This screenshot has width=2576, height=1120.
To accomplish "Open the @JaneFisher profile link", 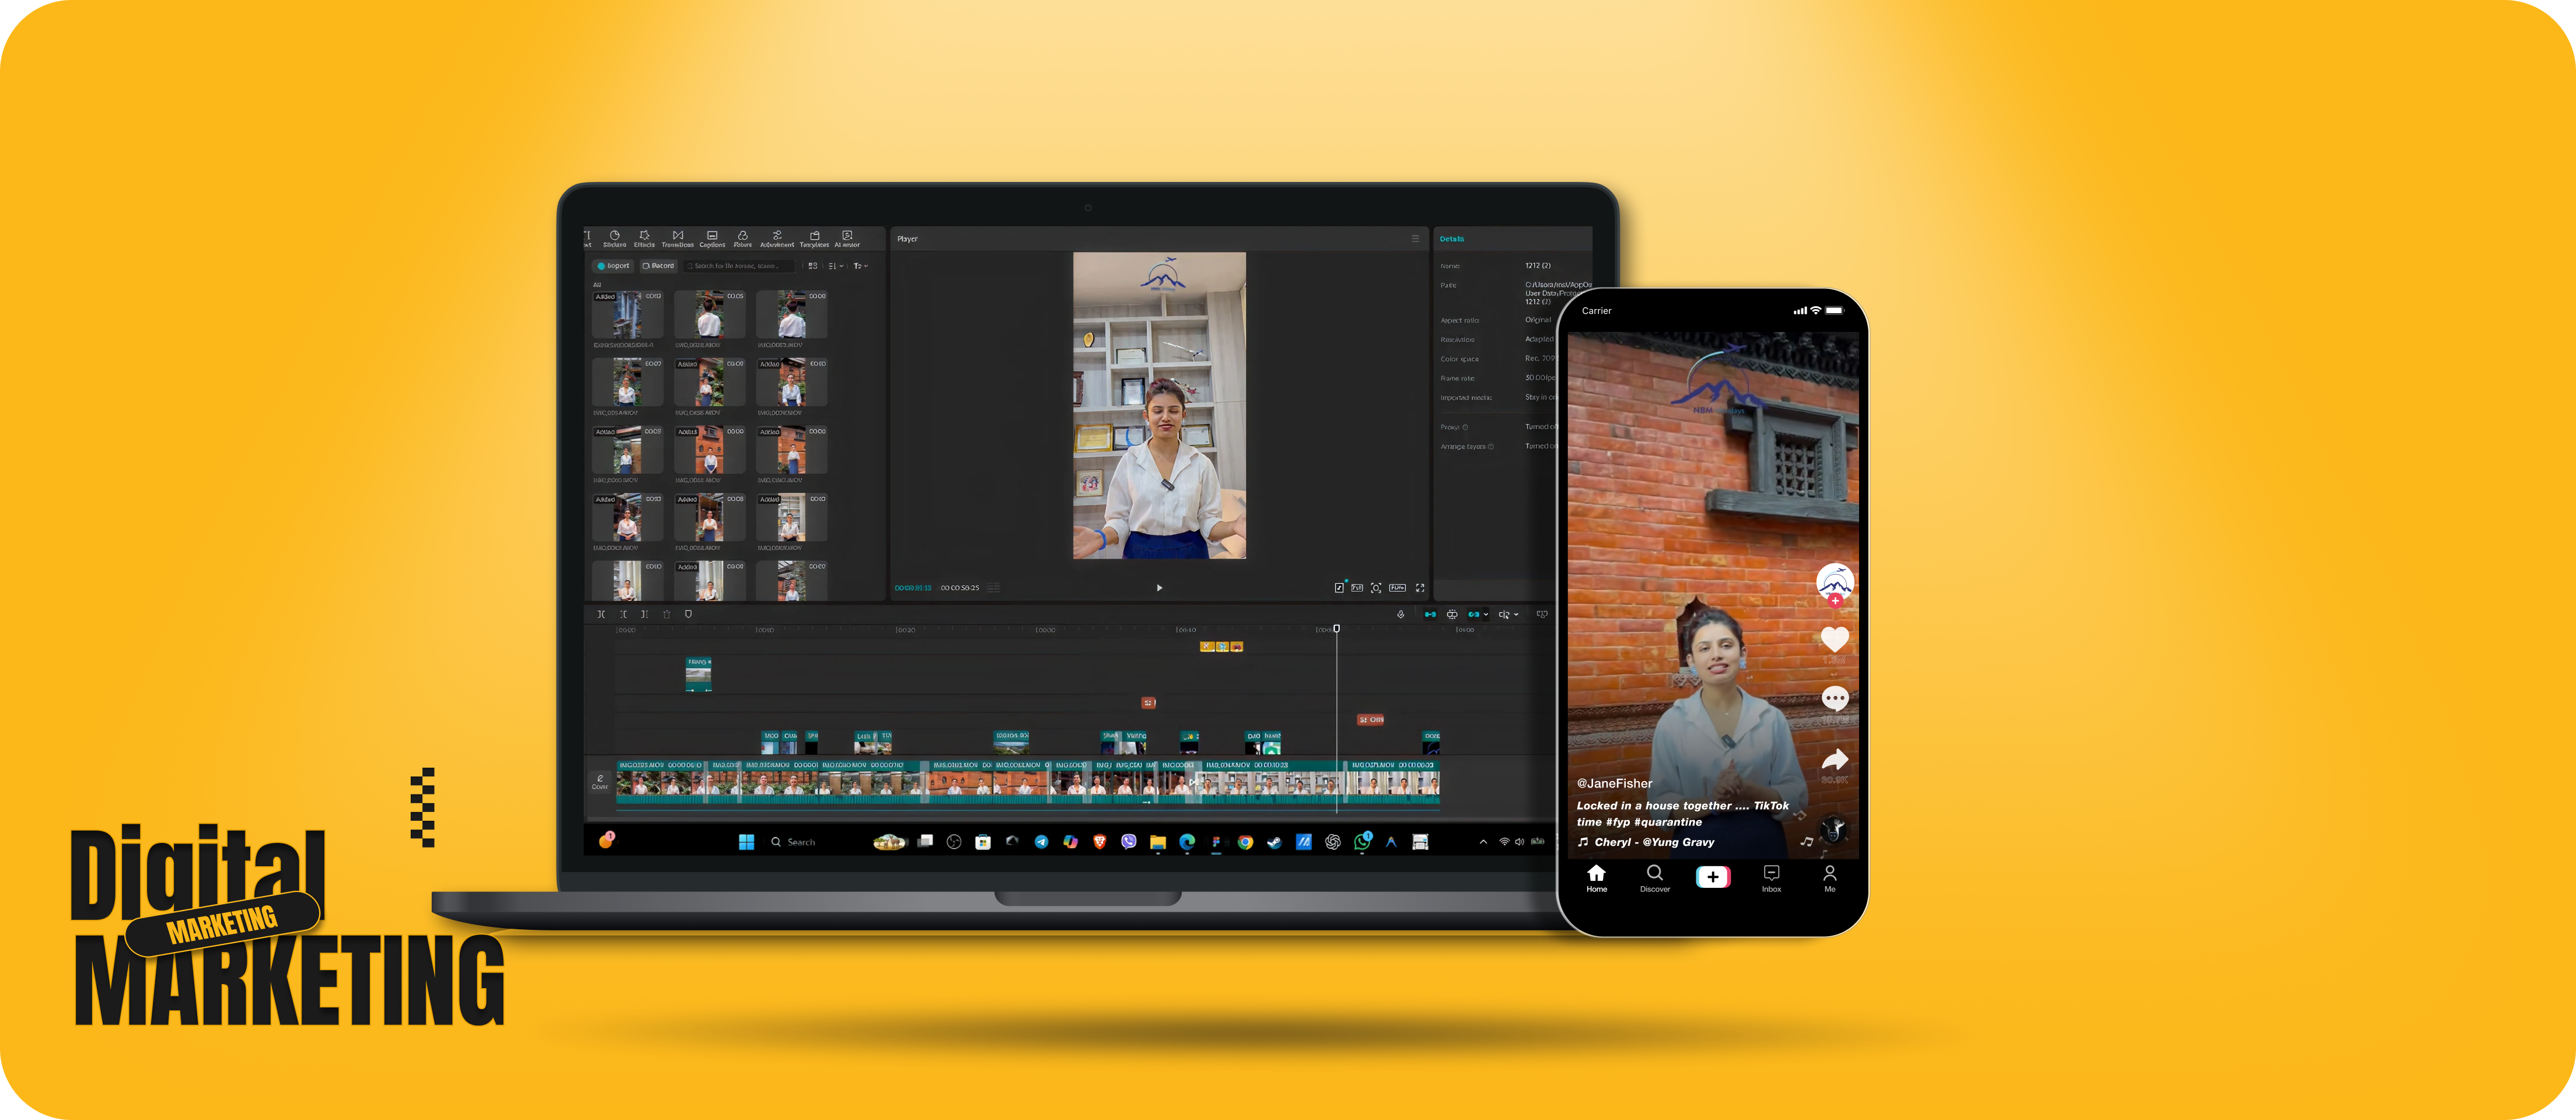I will [x=1614, y=783].
